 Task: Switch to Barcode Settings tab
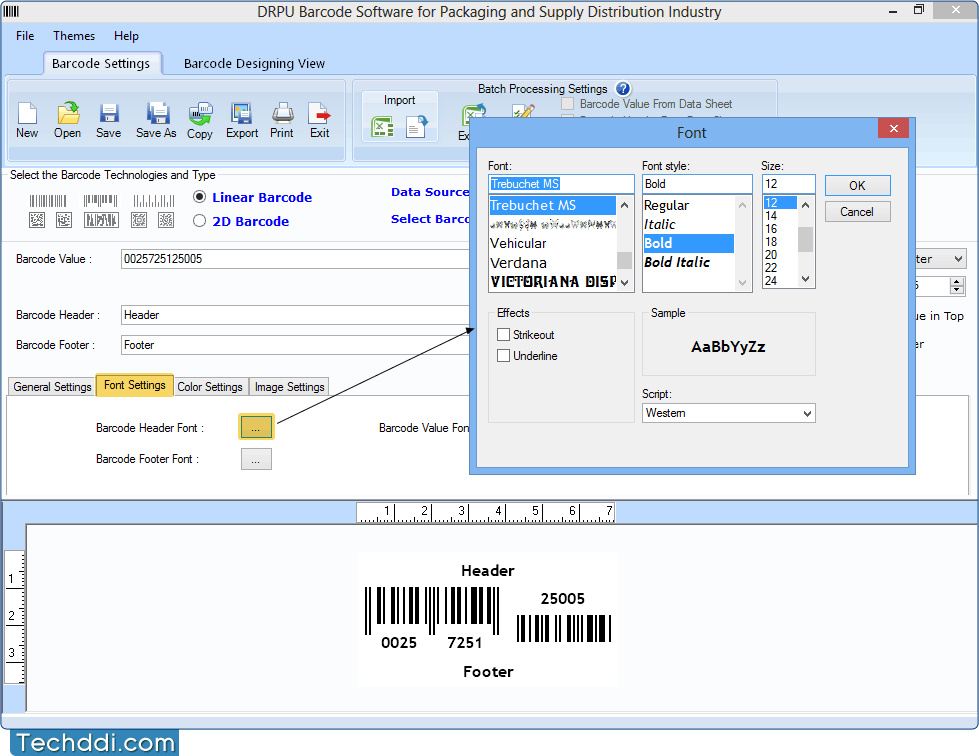point(101,64)
